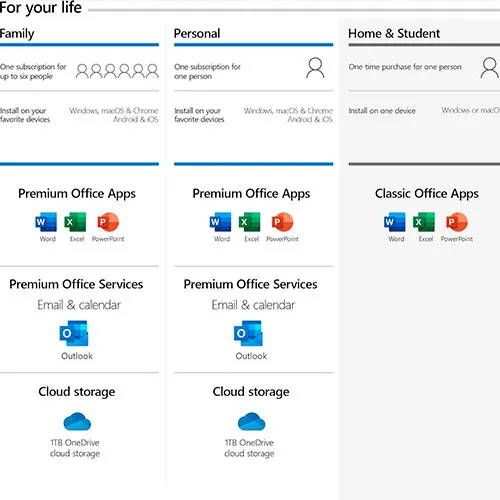Click the Outlook icon in the Personal column
Viewport: 500px width, 500px height.
click(x=248, y=333)
